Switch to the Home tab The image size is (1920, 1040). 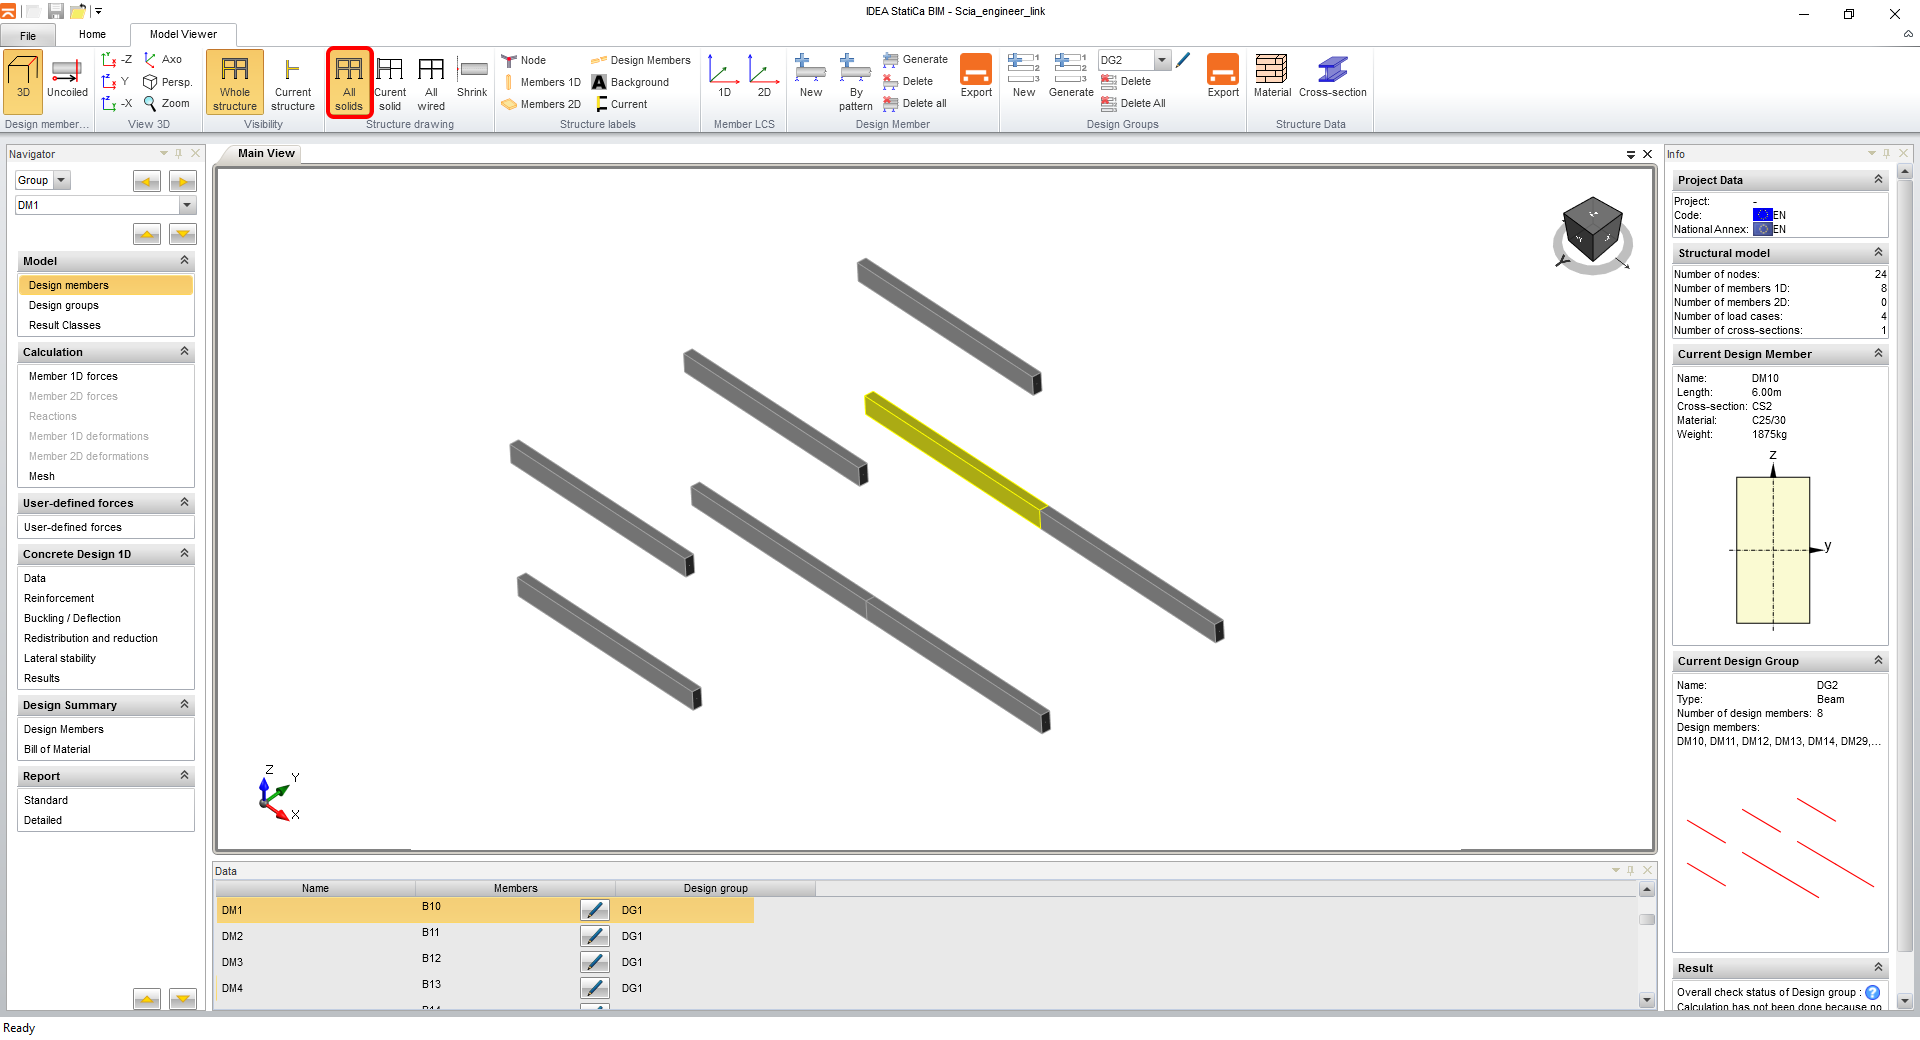92,35
